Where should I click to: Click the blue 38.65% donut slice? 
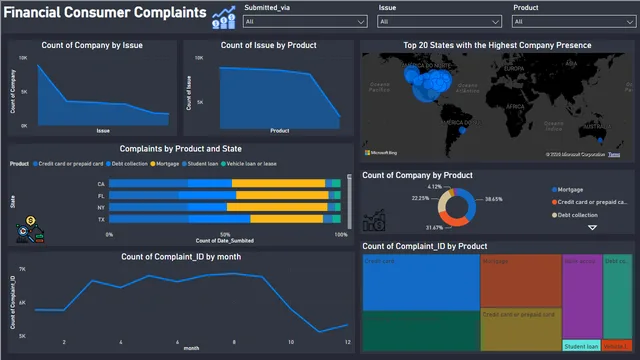pyautogui.click(x=470, y=205)
